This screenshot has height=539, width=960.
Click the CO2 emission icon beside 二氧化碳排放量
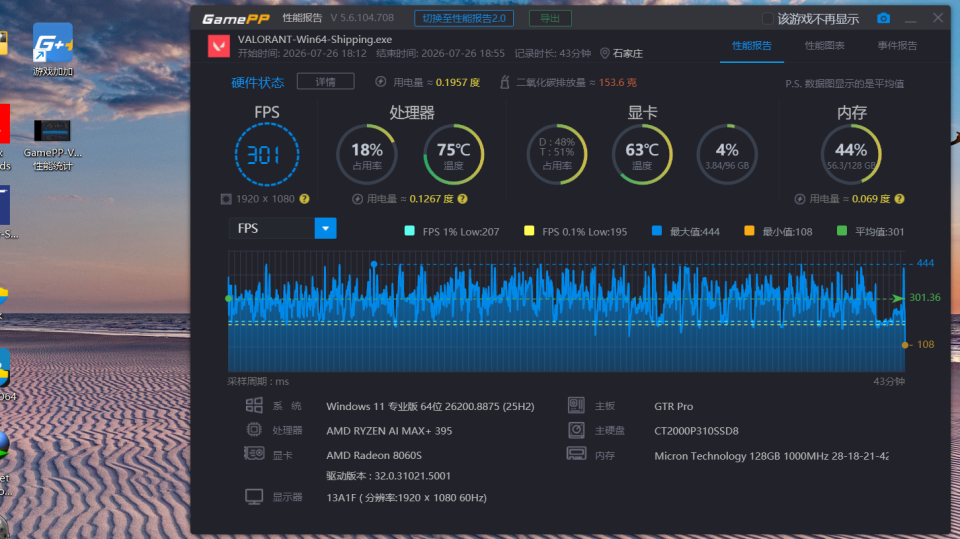pyautogui.click(x=504, y=82)
